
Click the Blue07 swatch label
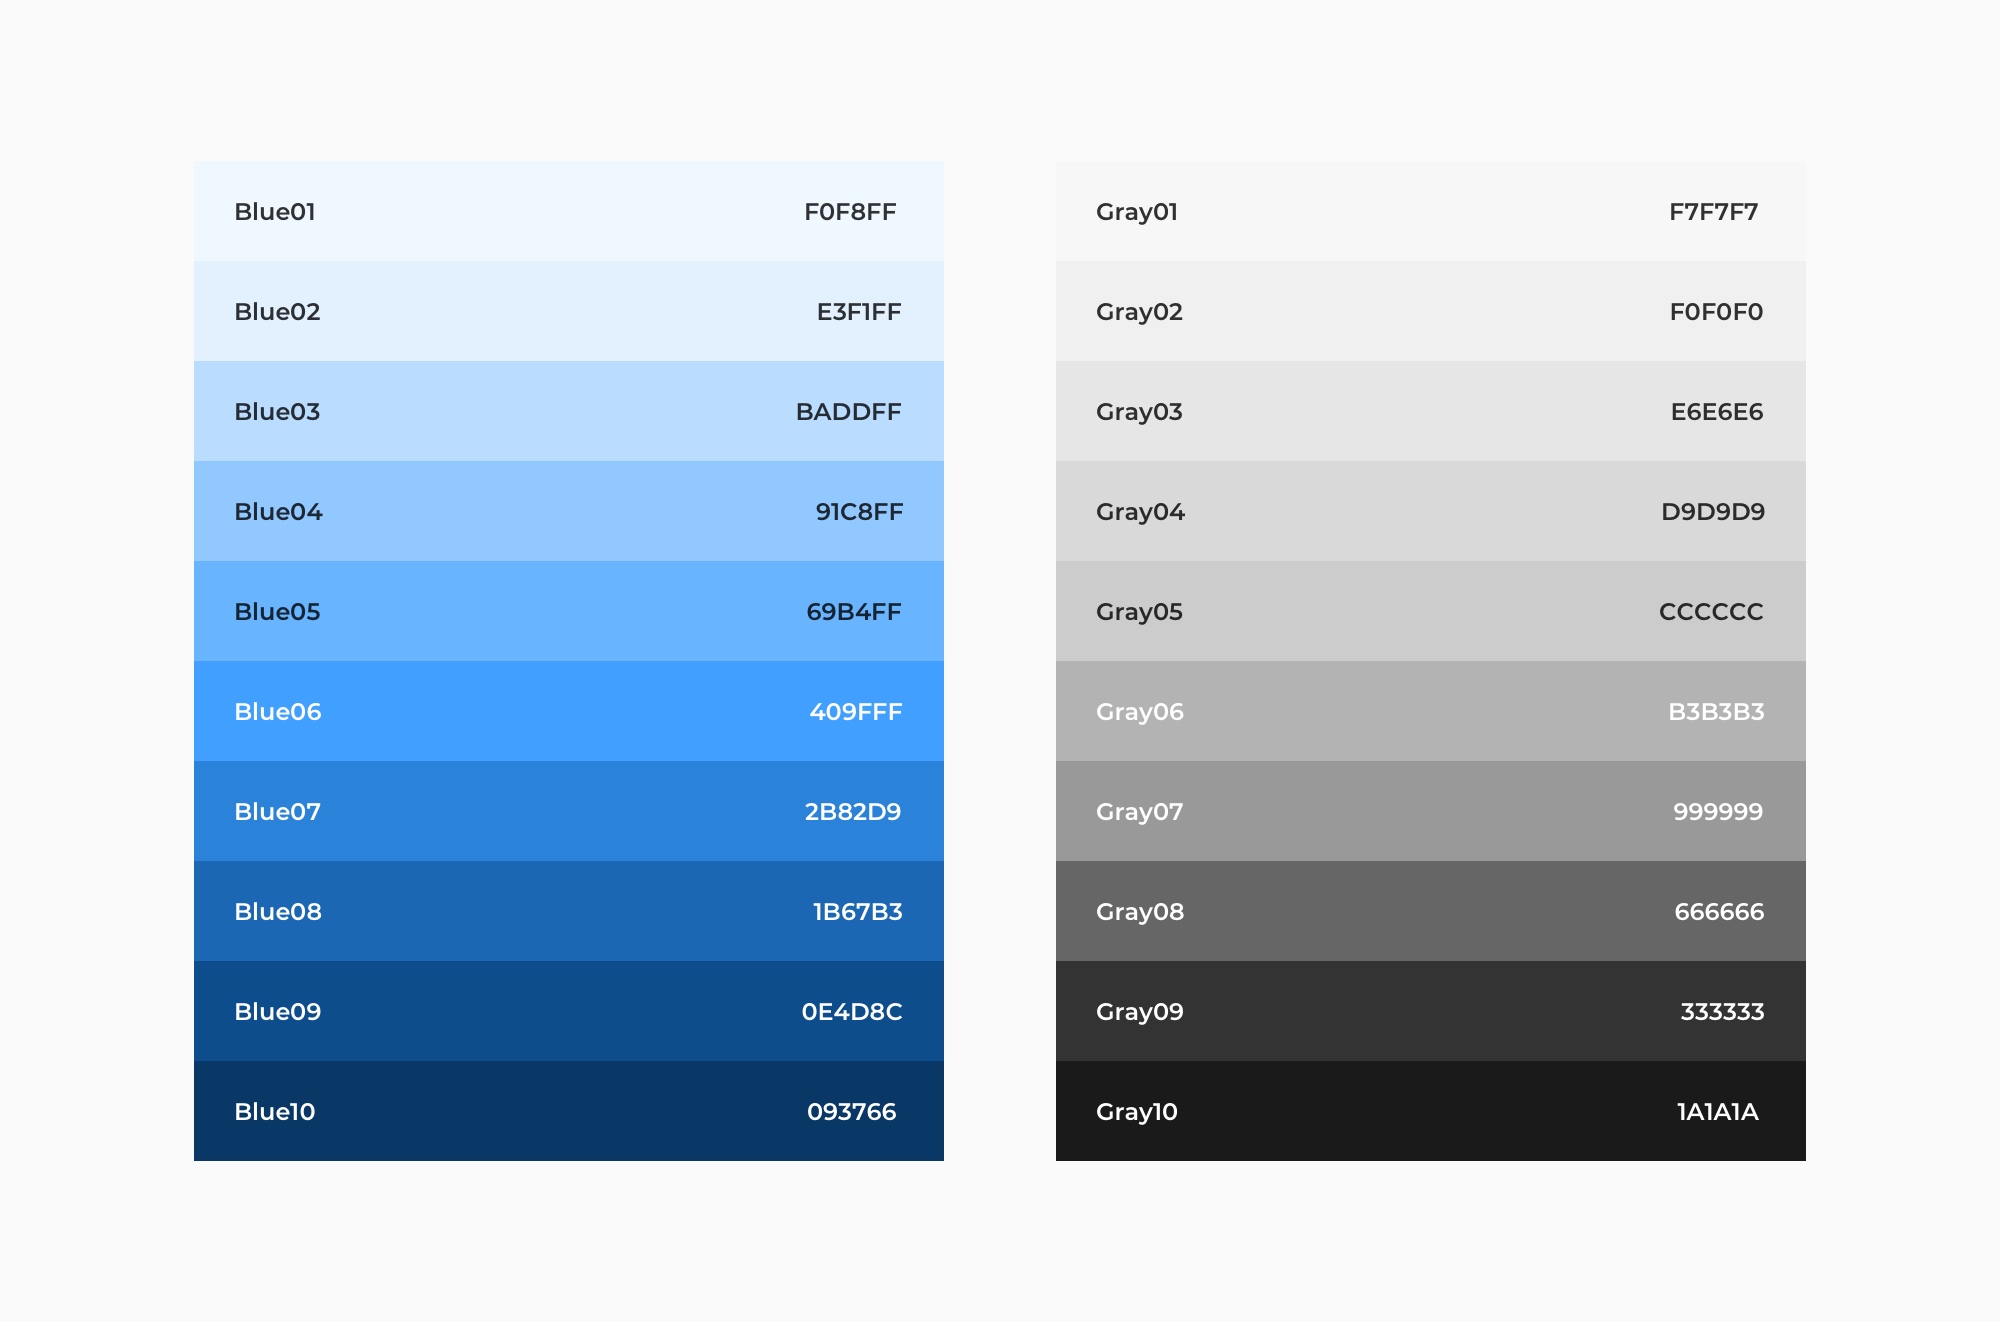[277, 812]
